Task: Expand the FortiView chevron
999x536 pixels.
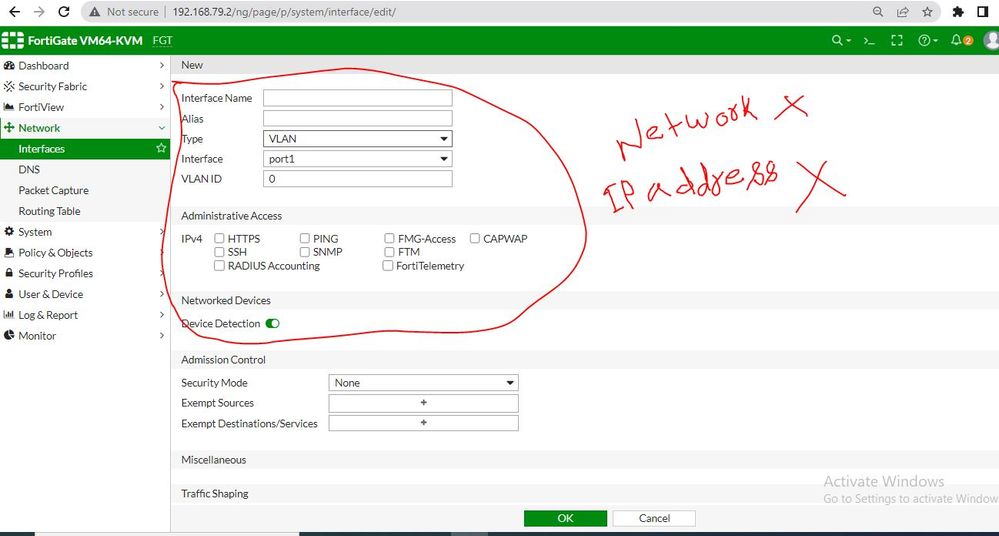Action: [161, 107]
